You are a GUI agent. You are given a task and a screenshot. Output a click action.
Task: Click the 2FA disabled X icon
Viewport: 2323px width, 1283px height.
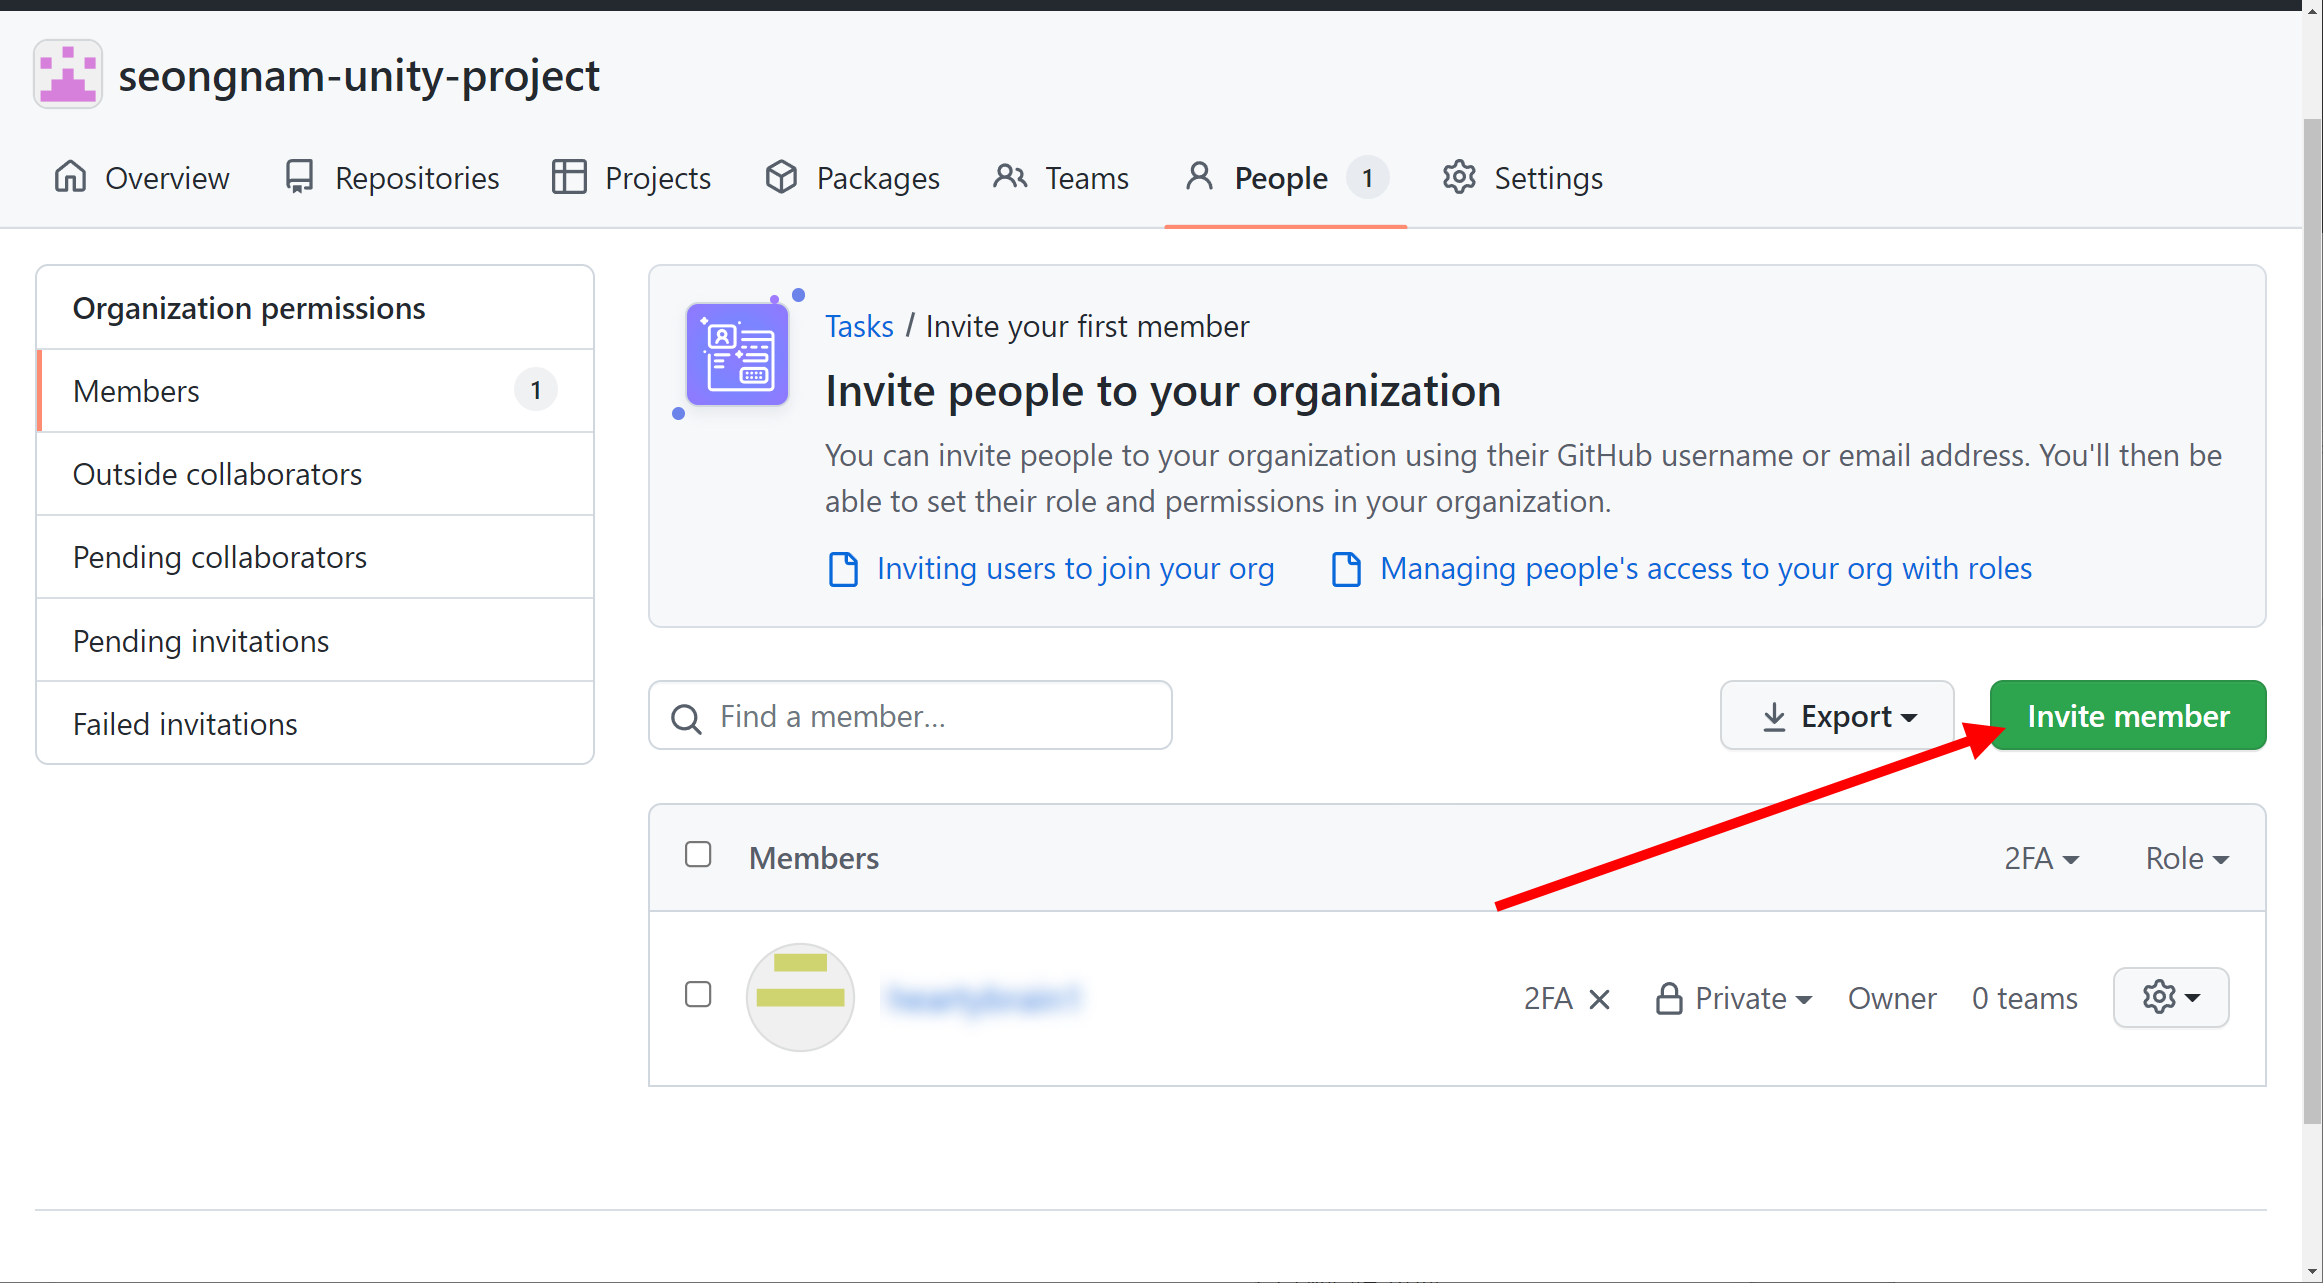pos(1599,999)
